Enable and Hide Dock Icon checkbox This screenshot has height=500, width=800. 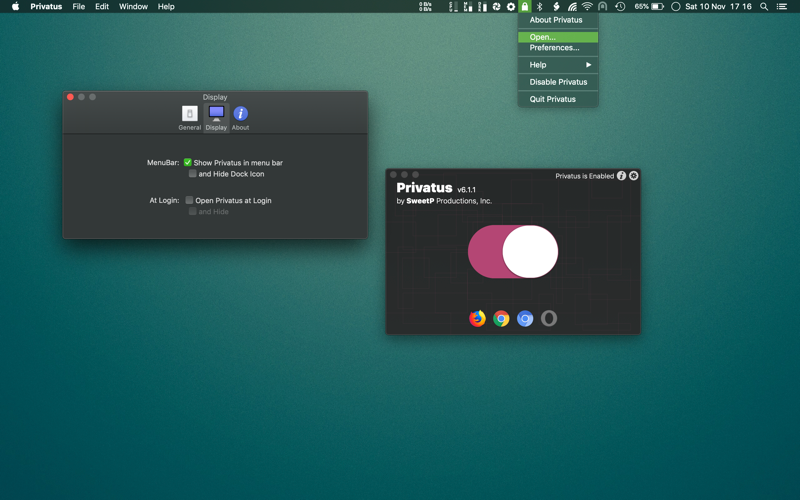192,173
